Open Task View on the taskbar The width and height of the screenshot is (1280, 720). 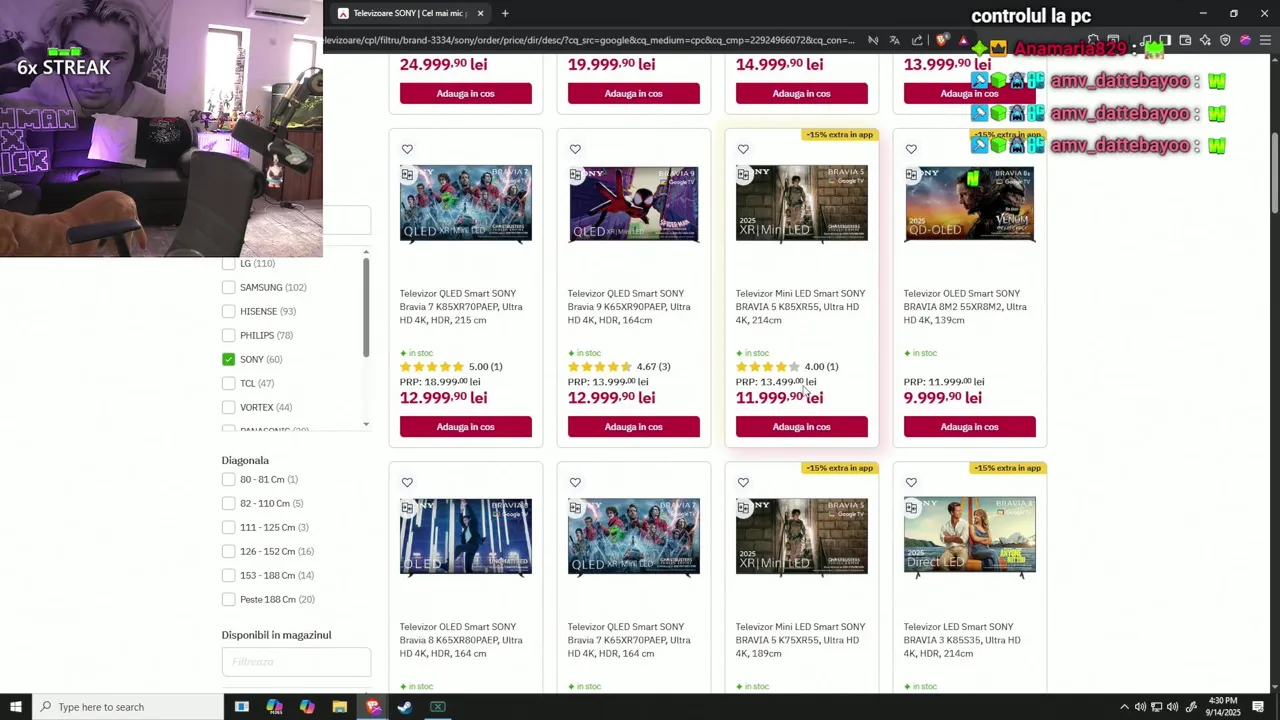[241, 707]
